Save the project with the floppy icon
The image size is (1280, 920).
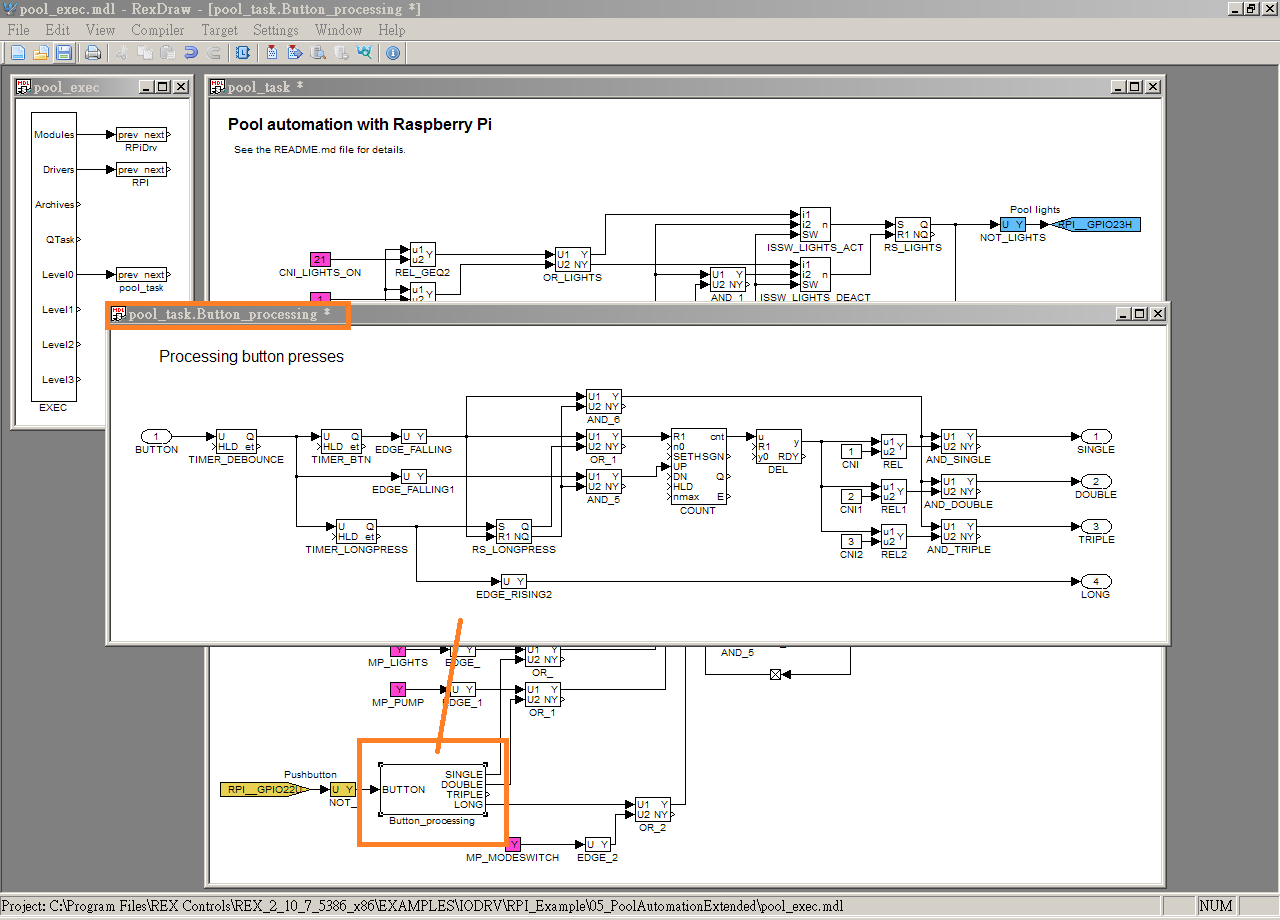point(64,52)
